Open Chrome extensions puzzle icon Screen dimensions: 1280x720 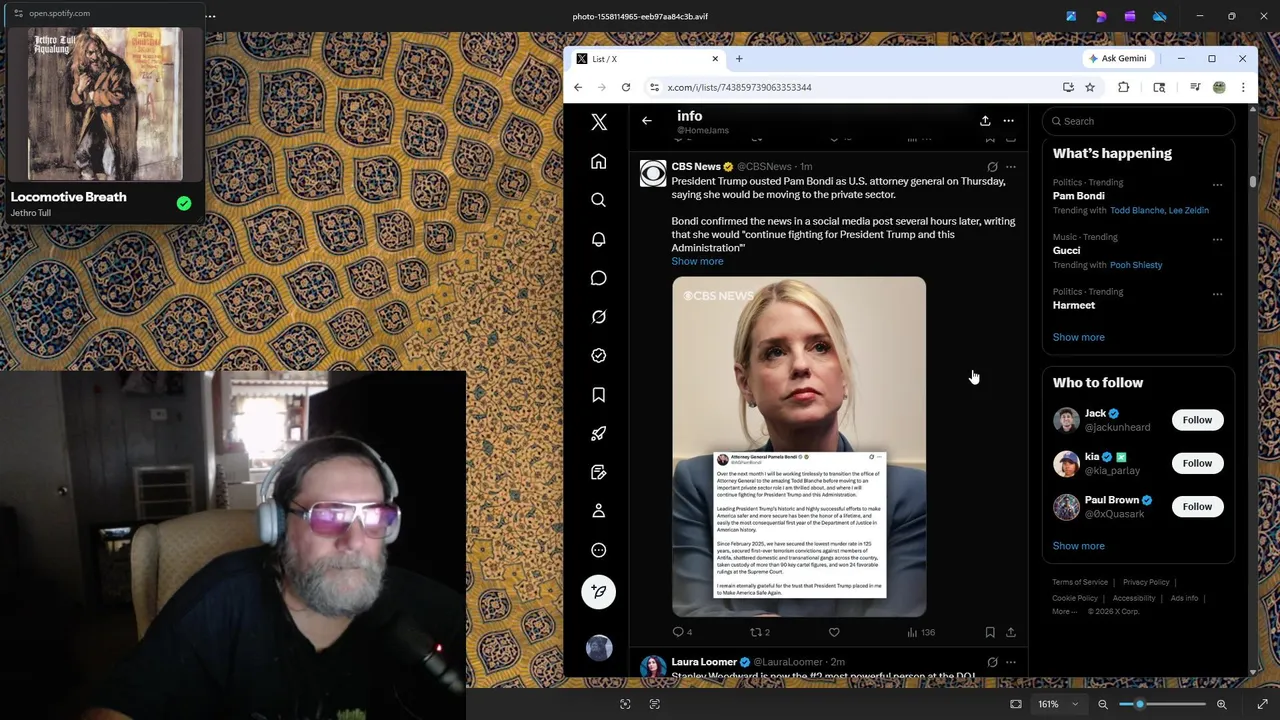coord(1123,87)
